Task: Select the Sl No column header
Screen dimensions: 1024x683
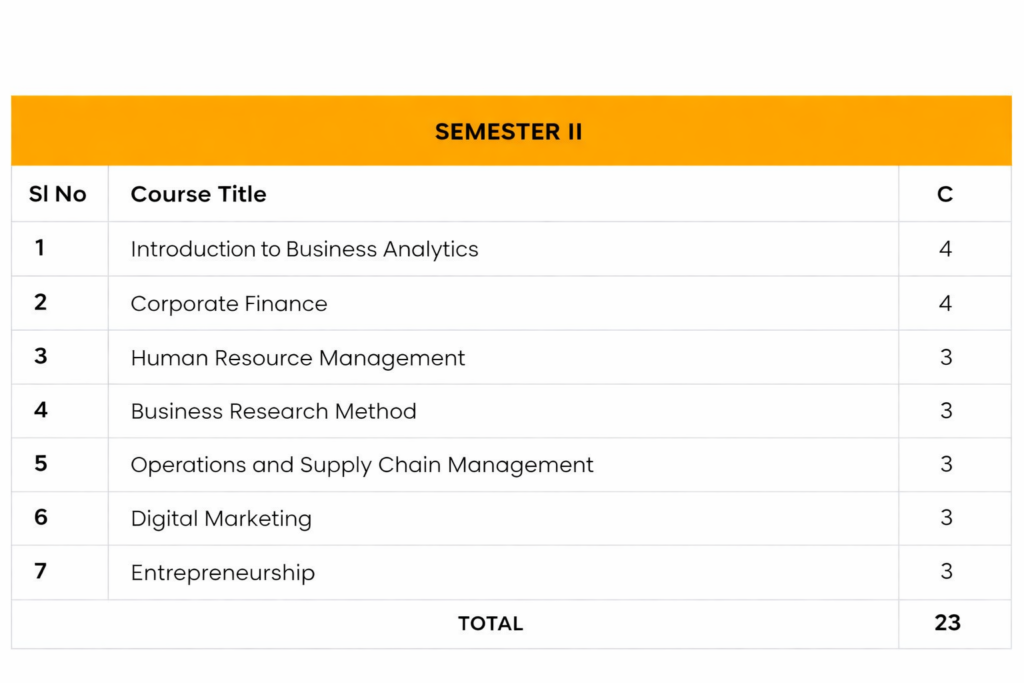Action: (58, 194)
